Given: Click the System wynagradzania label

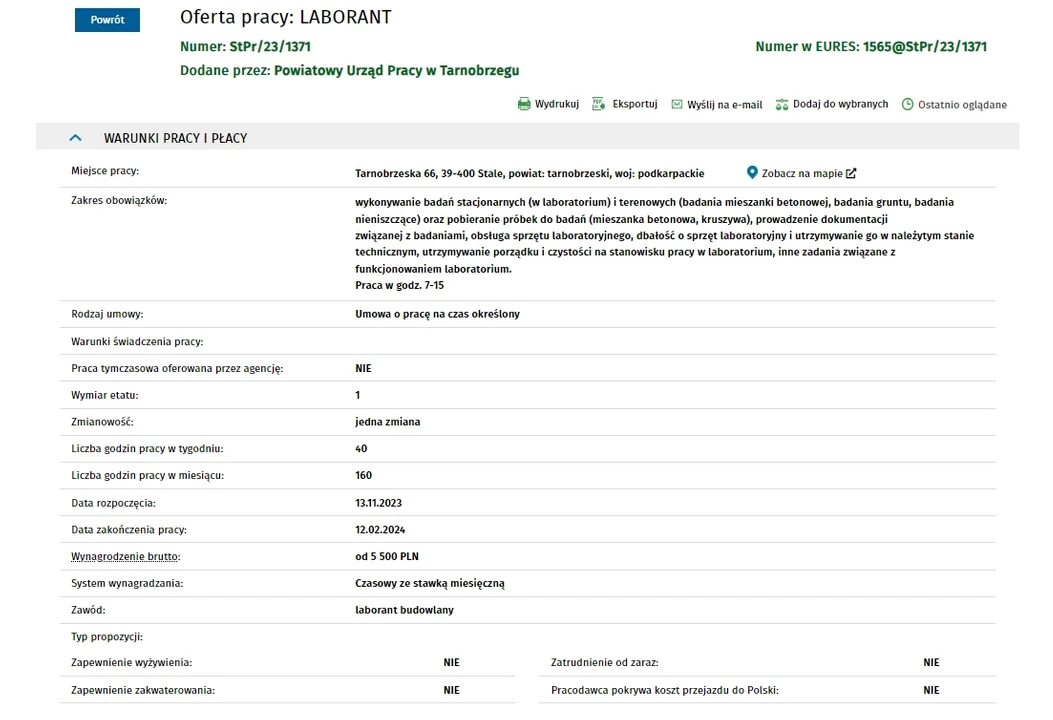Looking at the screenshot, I should (x=127, y=583).
